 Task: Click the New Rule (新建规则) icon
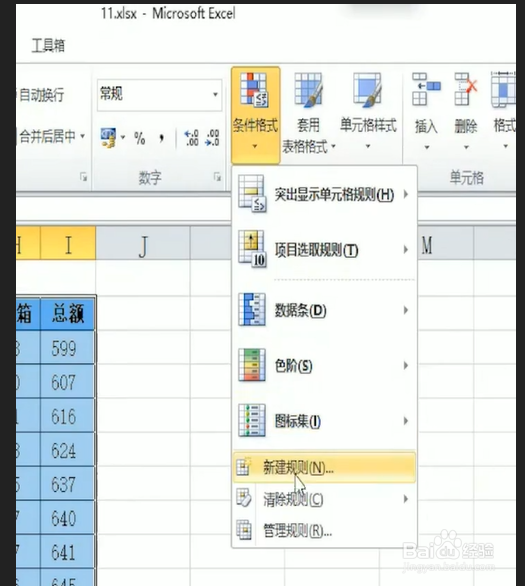tap(244, 467)
